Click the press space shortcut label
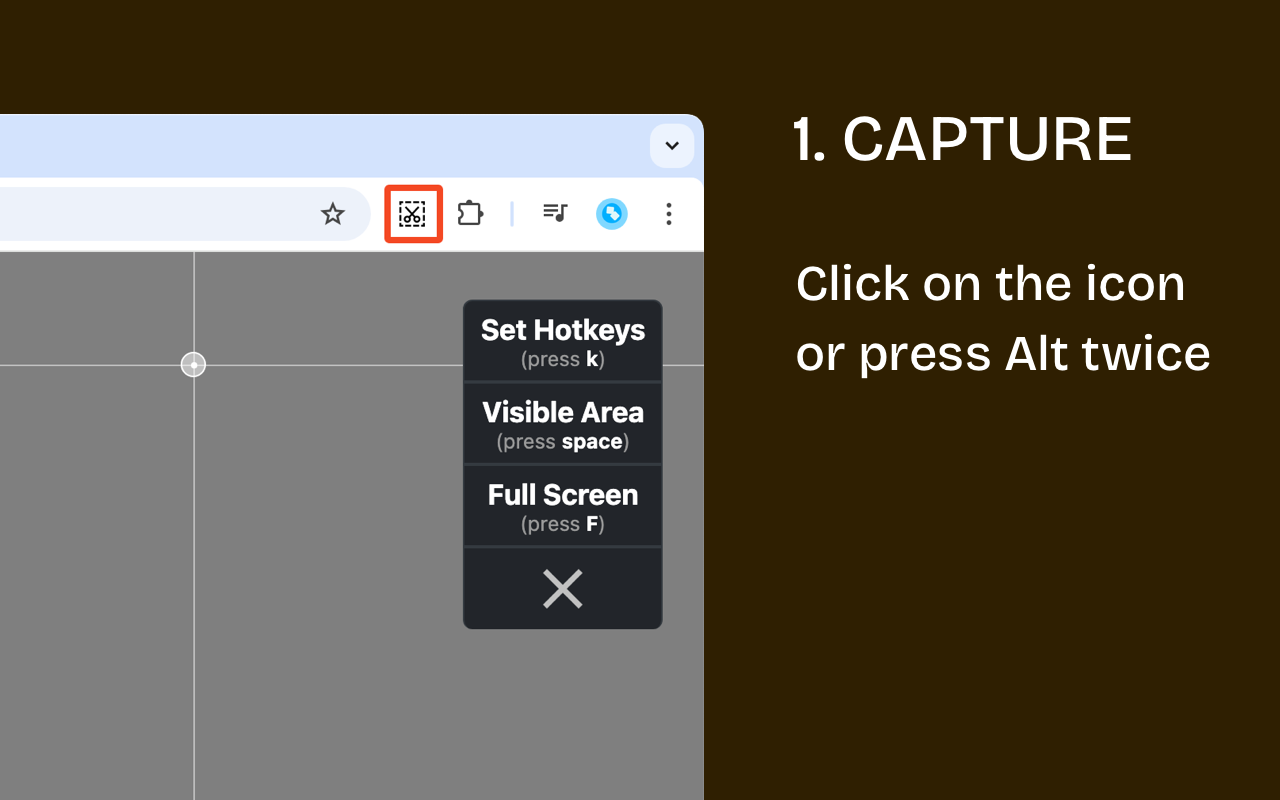 click(562, 441)
